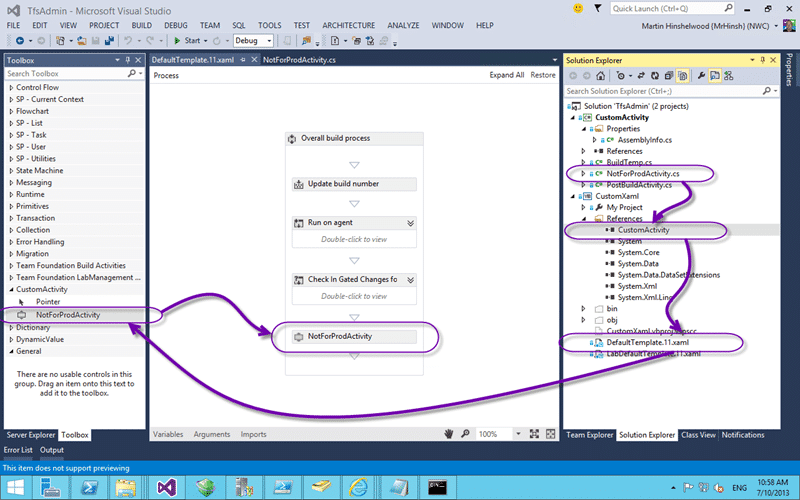Switch to the NotForProdActivity.cs tab
Image resolution: width=800 pixels, height=500 pixels.
point(299,60)
